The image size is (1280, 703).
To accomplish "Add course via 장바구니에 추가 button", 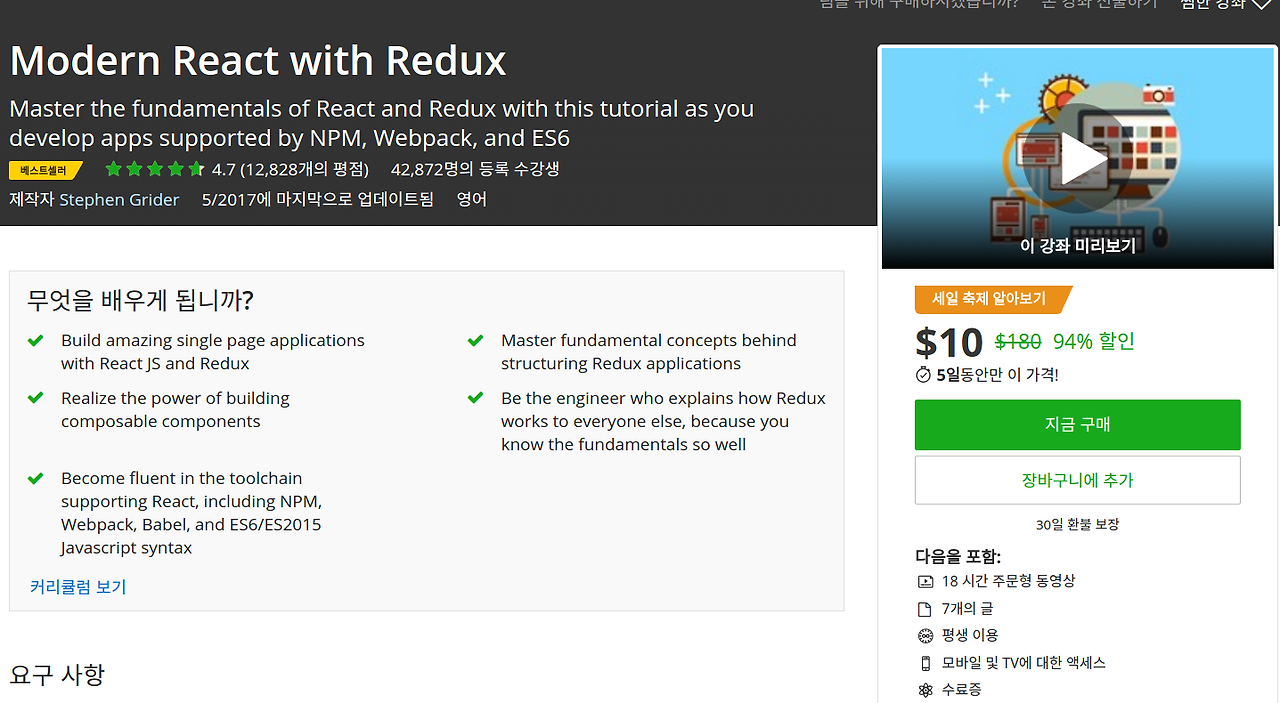I will (1077, 480).
